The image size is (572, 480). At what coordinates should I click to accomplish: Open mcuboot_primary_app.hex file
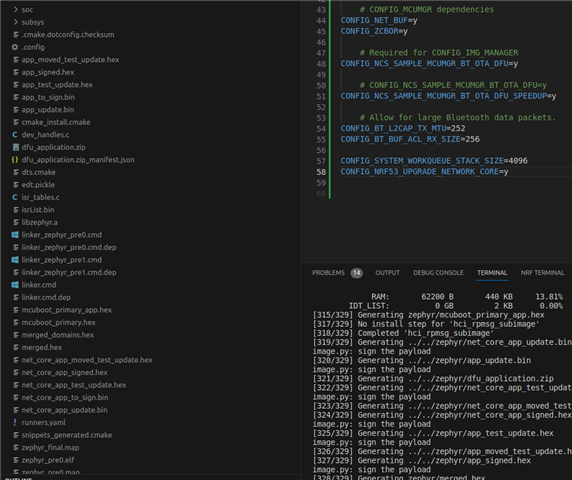tap(67, 310)
